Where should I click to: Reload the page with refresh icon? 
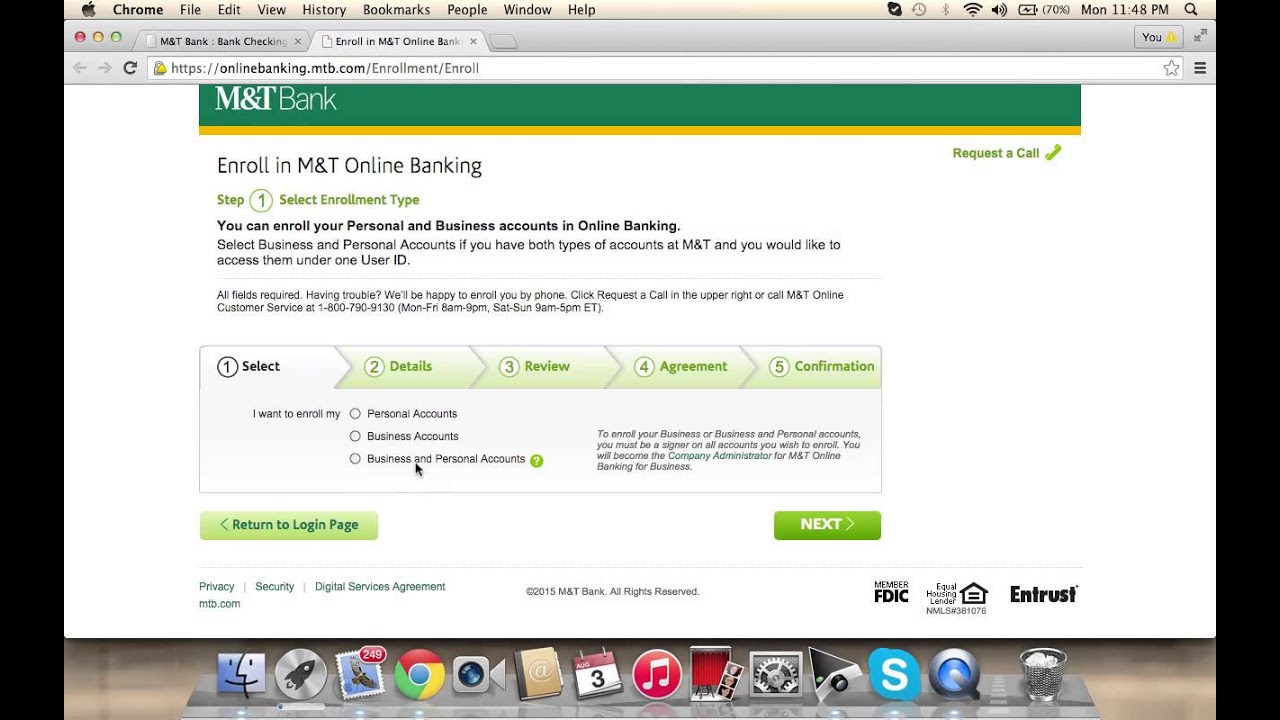130,68
